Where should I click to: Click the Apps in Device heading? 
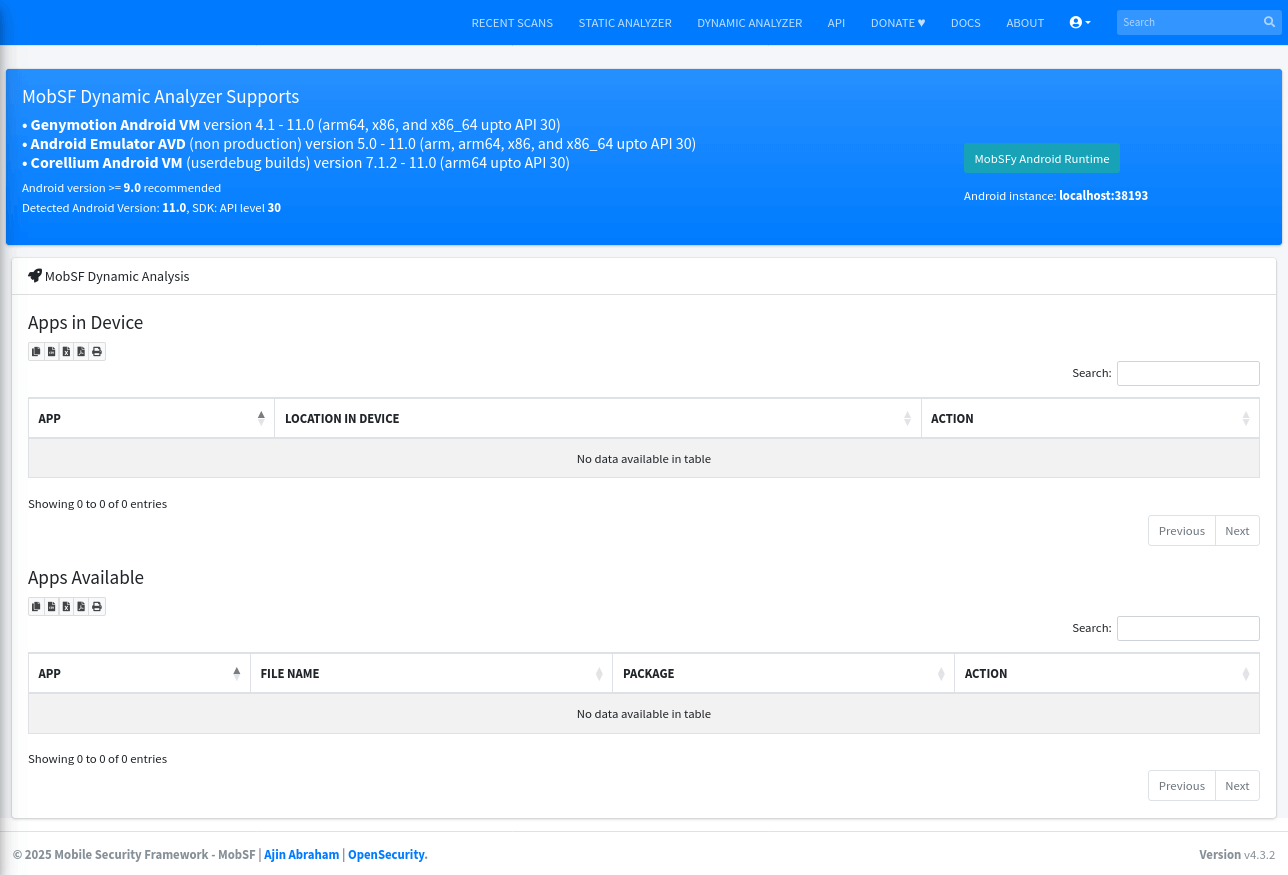point(85,323)
